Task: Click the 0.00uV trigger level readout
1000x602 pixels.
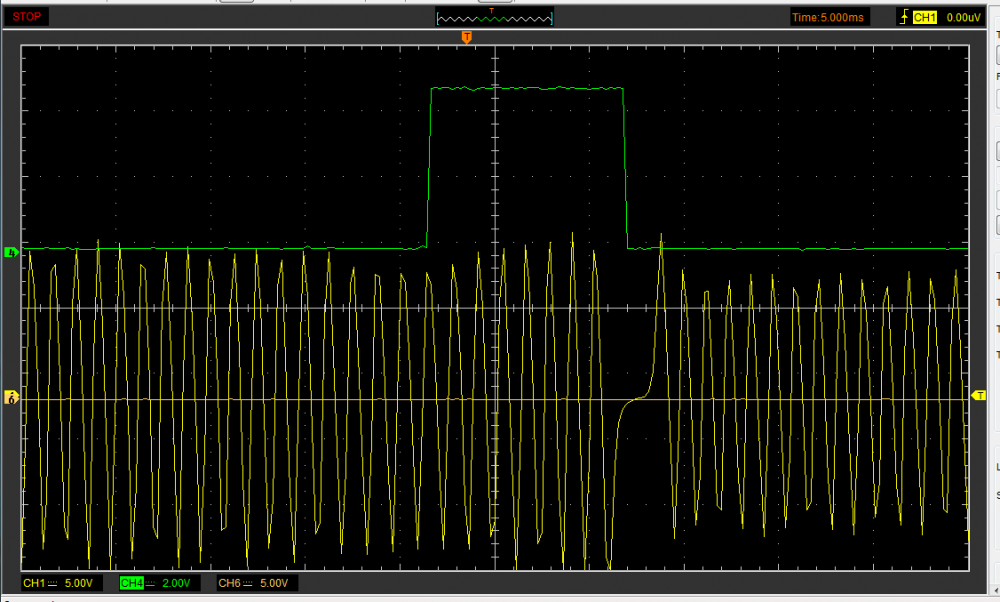Action: pos(964,17)
